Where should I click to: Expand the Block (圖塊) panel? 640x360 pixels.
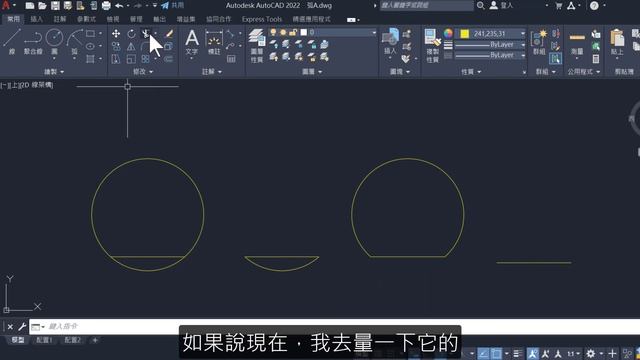point(400,72)
